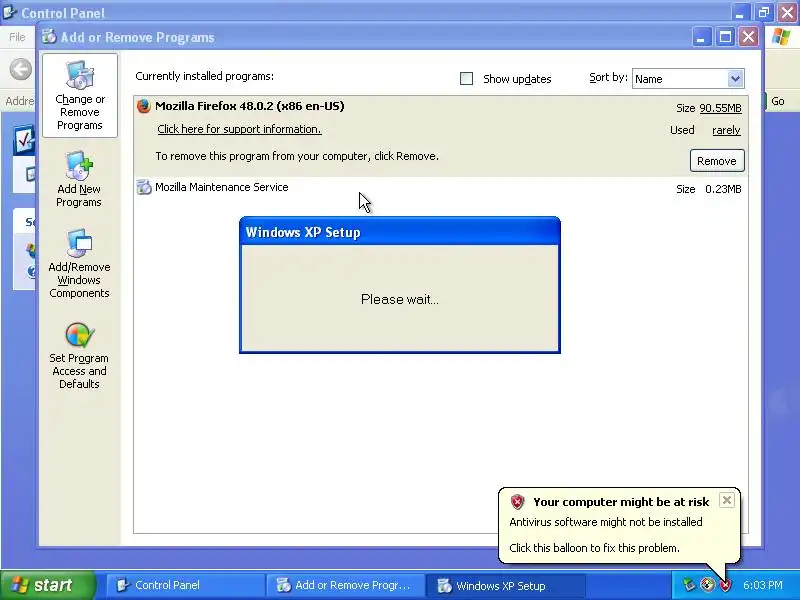Click 'Currently installed programs:' label

point(205,77)
